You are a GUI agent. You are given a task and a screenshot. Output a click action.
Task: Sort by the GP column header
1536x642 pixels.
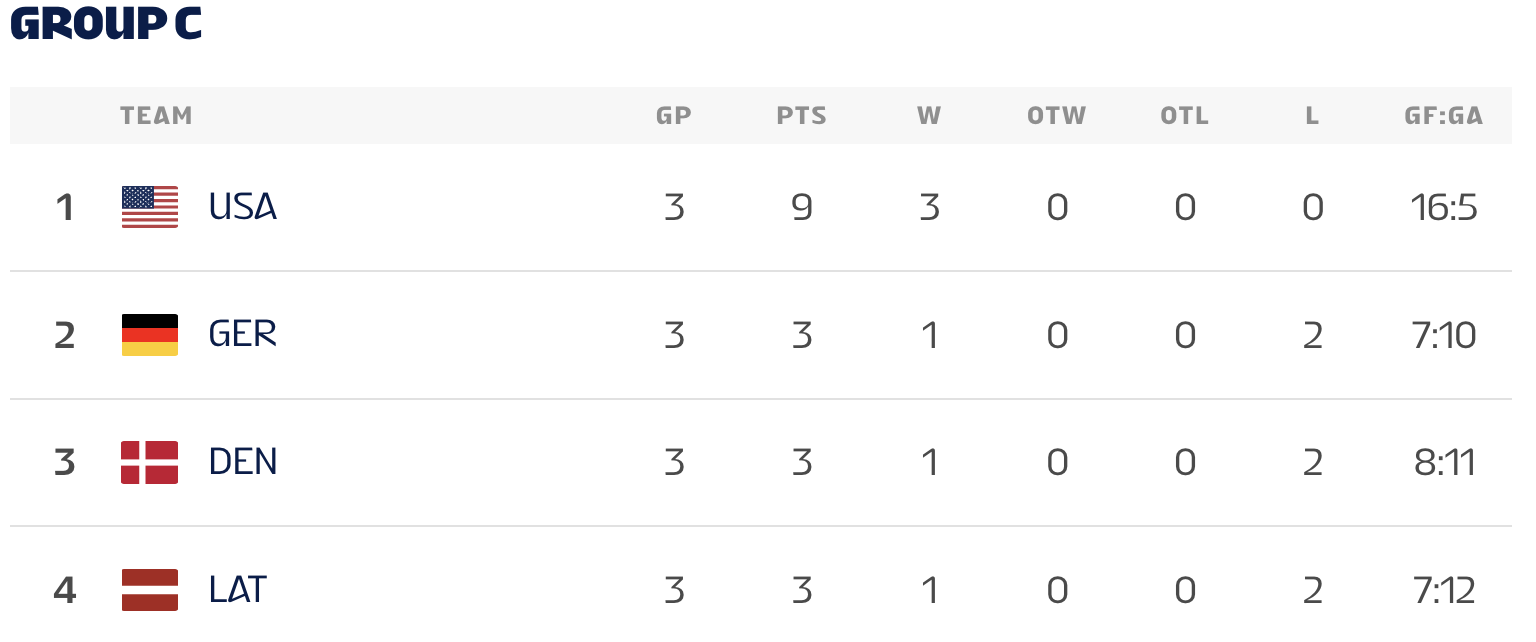[674, 116]
